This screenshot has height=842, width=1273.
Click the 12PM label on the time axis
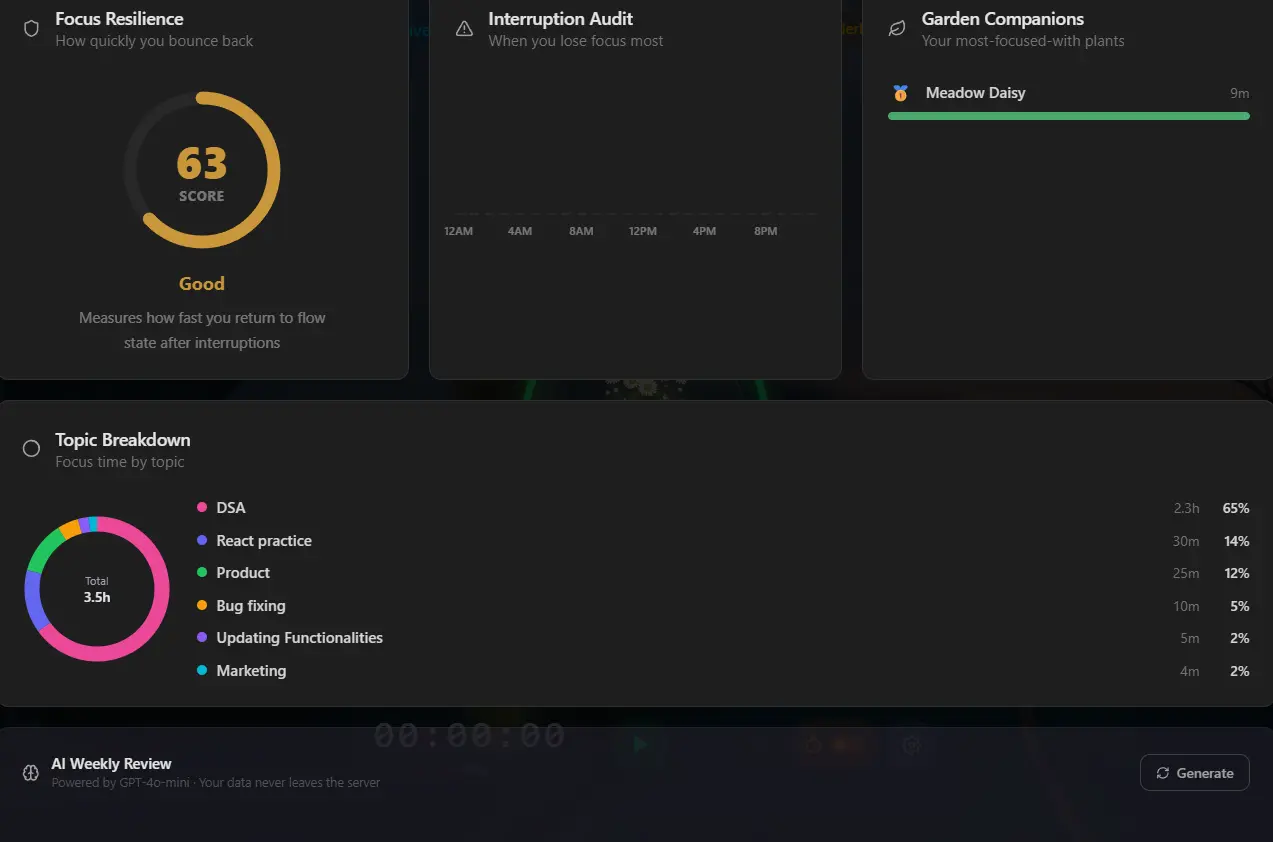(643, 231)
